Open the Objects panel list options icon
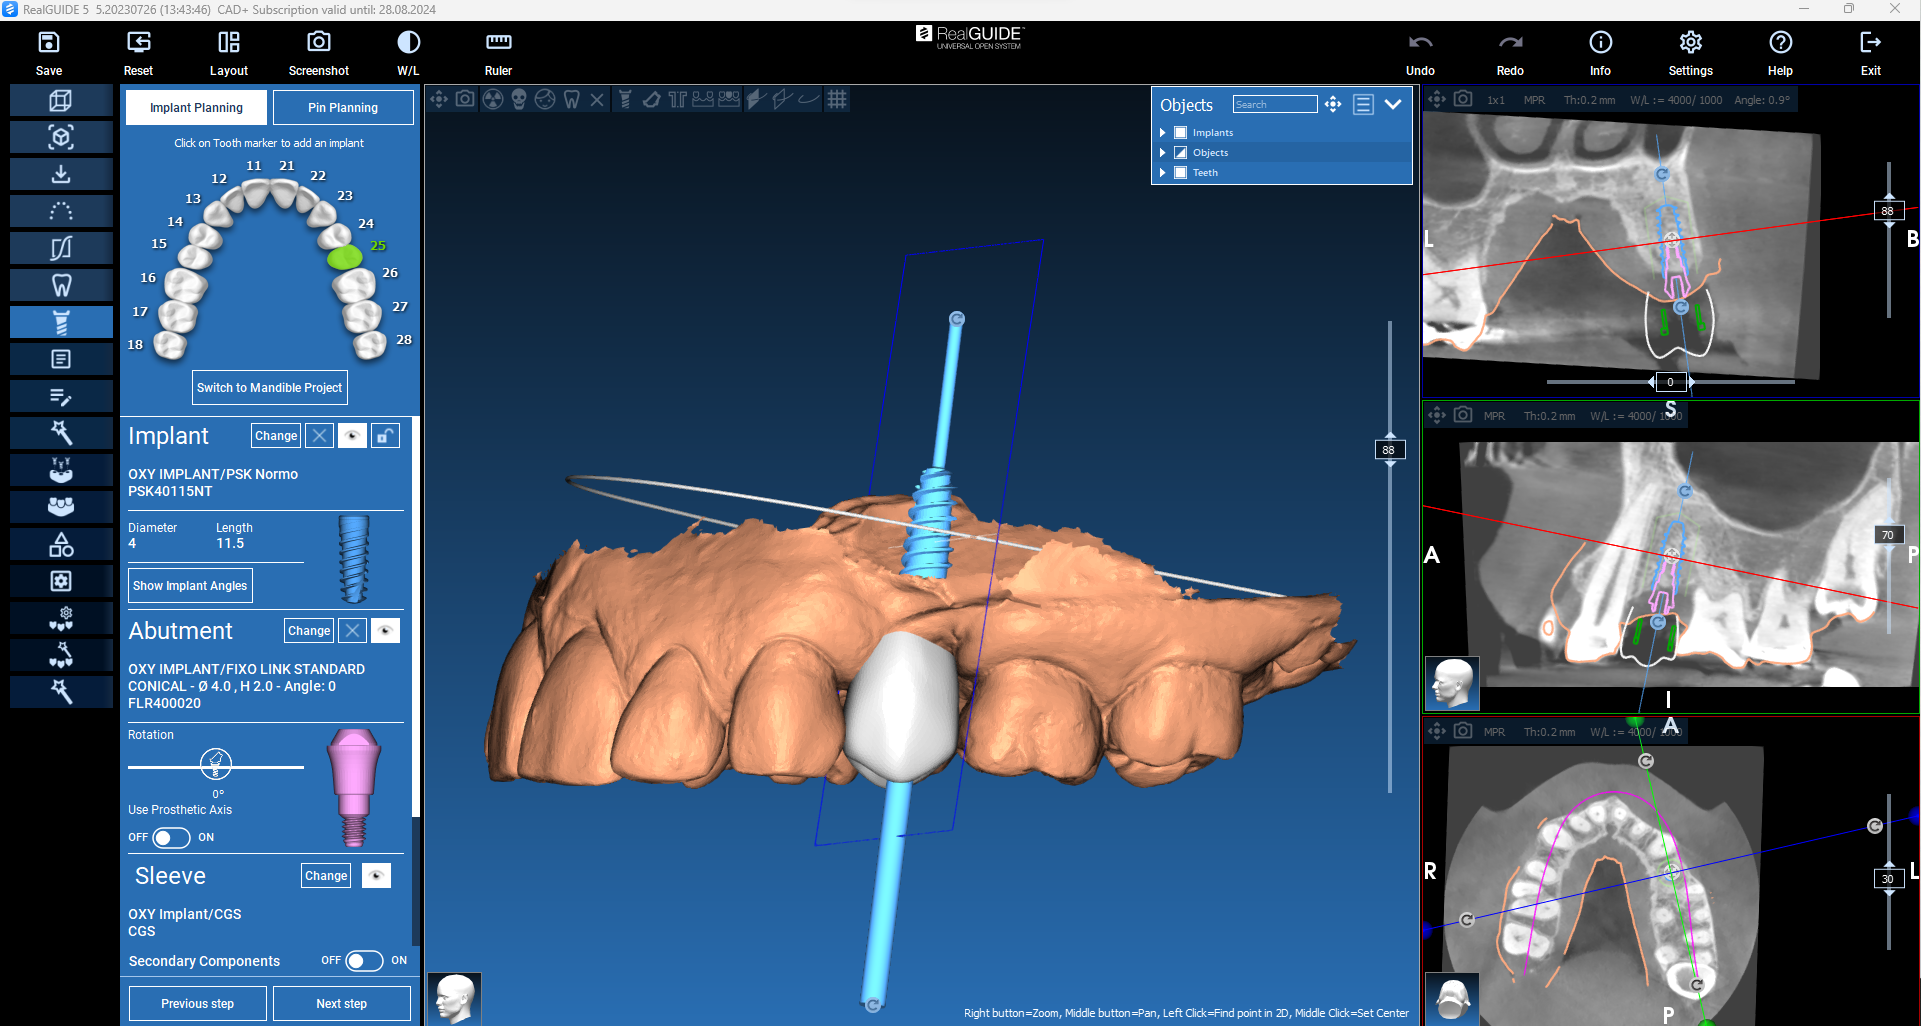 1363,104
